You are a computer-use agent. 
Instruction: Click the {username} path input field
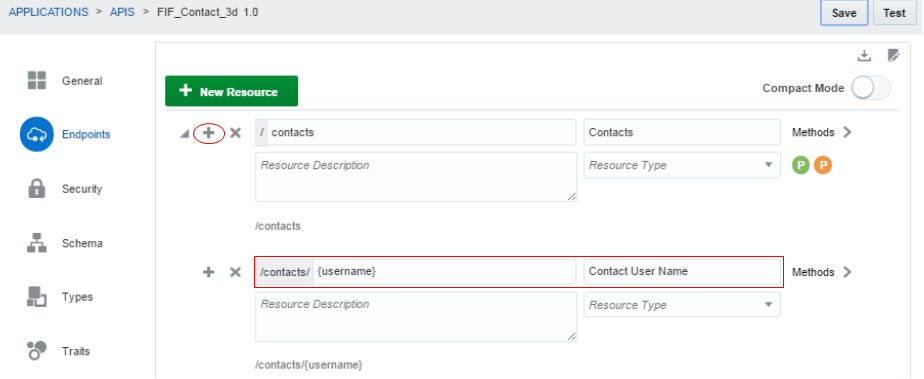click(x=444, y=271)
